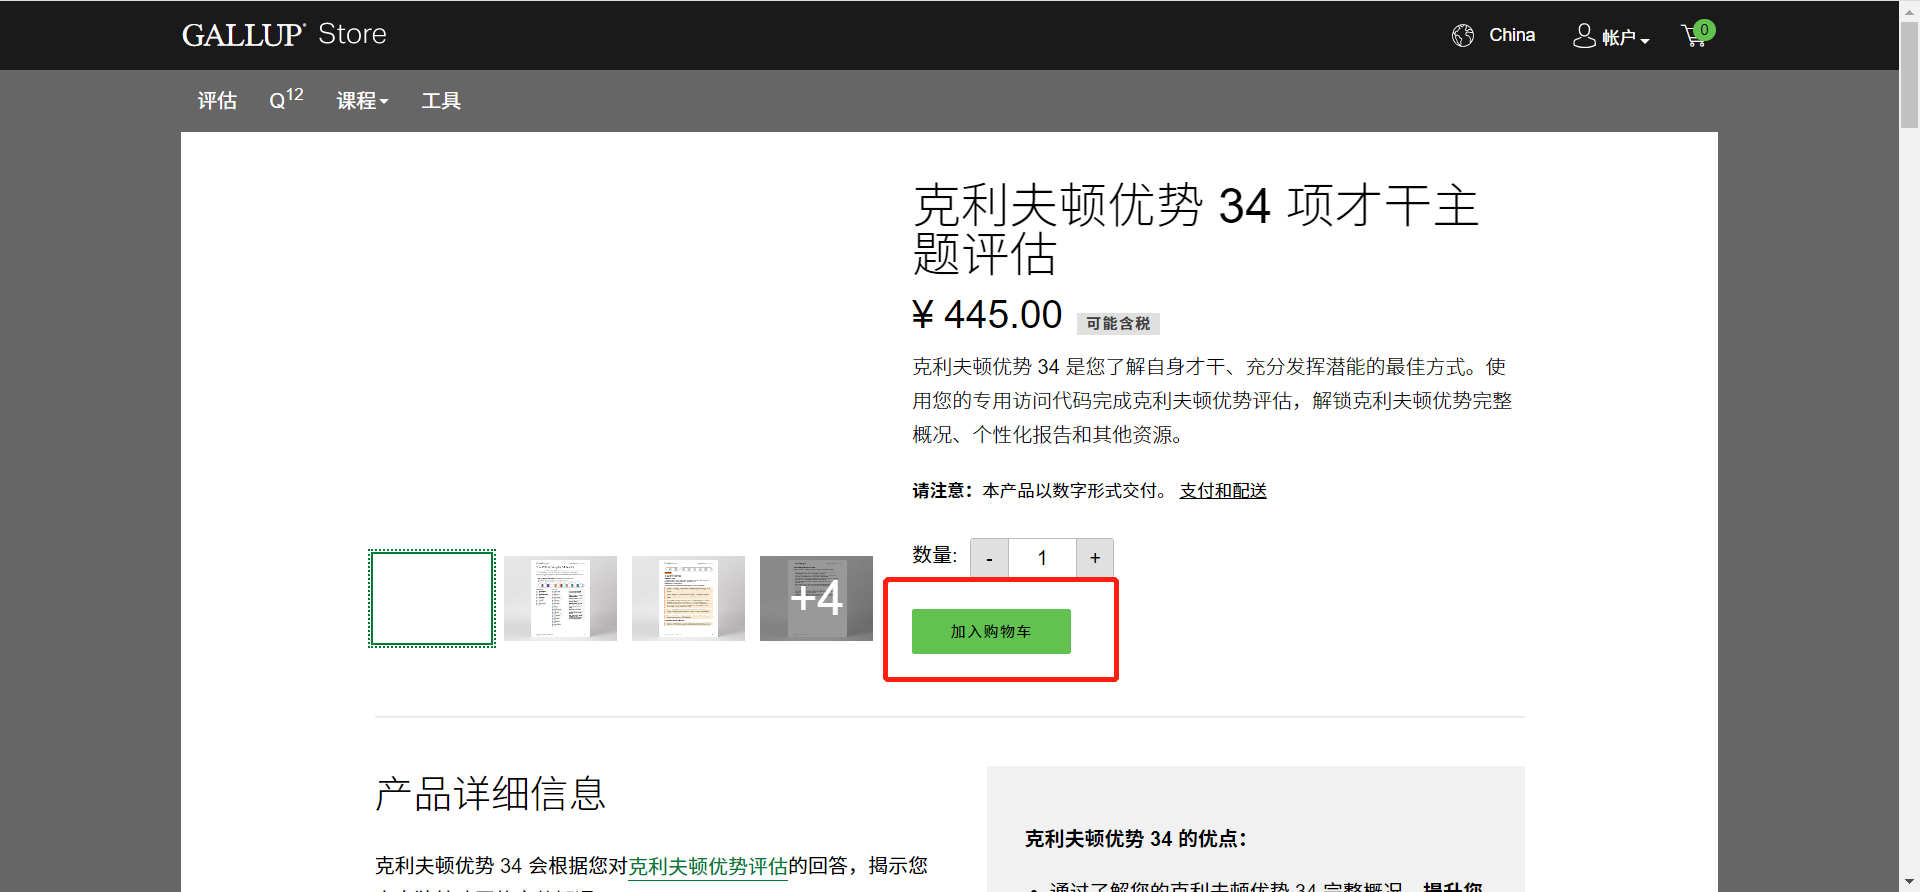Click the 加入购物车 add to cart button
Image resolution: width=1920 pixels, height=892 pixels.
[x=991, y=631]
